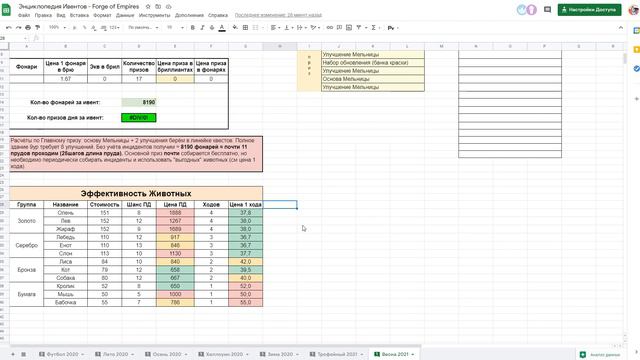Viewport: 640px width, 360px height.
Task: Click the Настройки Доступа share button
Action: 589,9
